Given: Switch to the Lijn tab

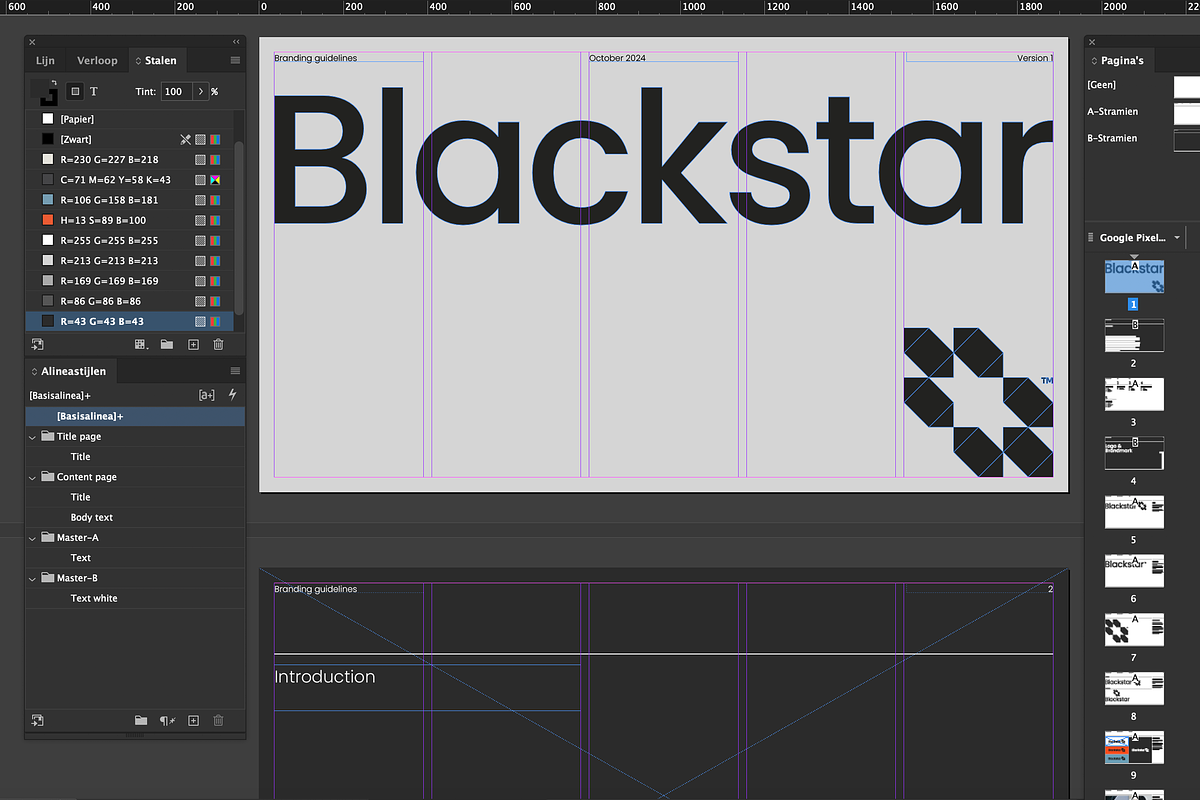Looking at the screenshot, I should point(46,60).
